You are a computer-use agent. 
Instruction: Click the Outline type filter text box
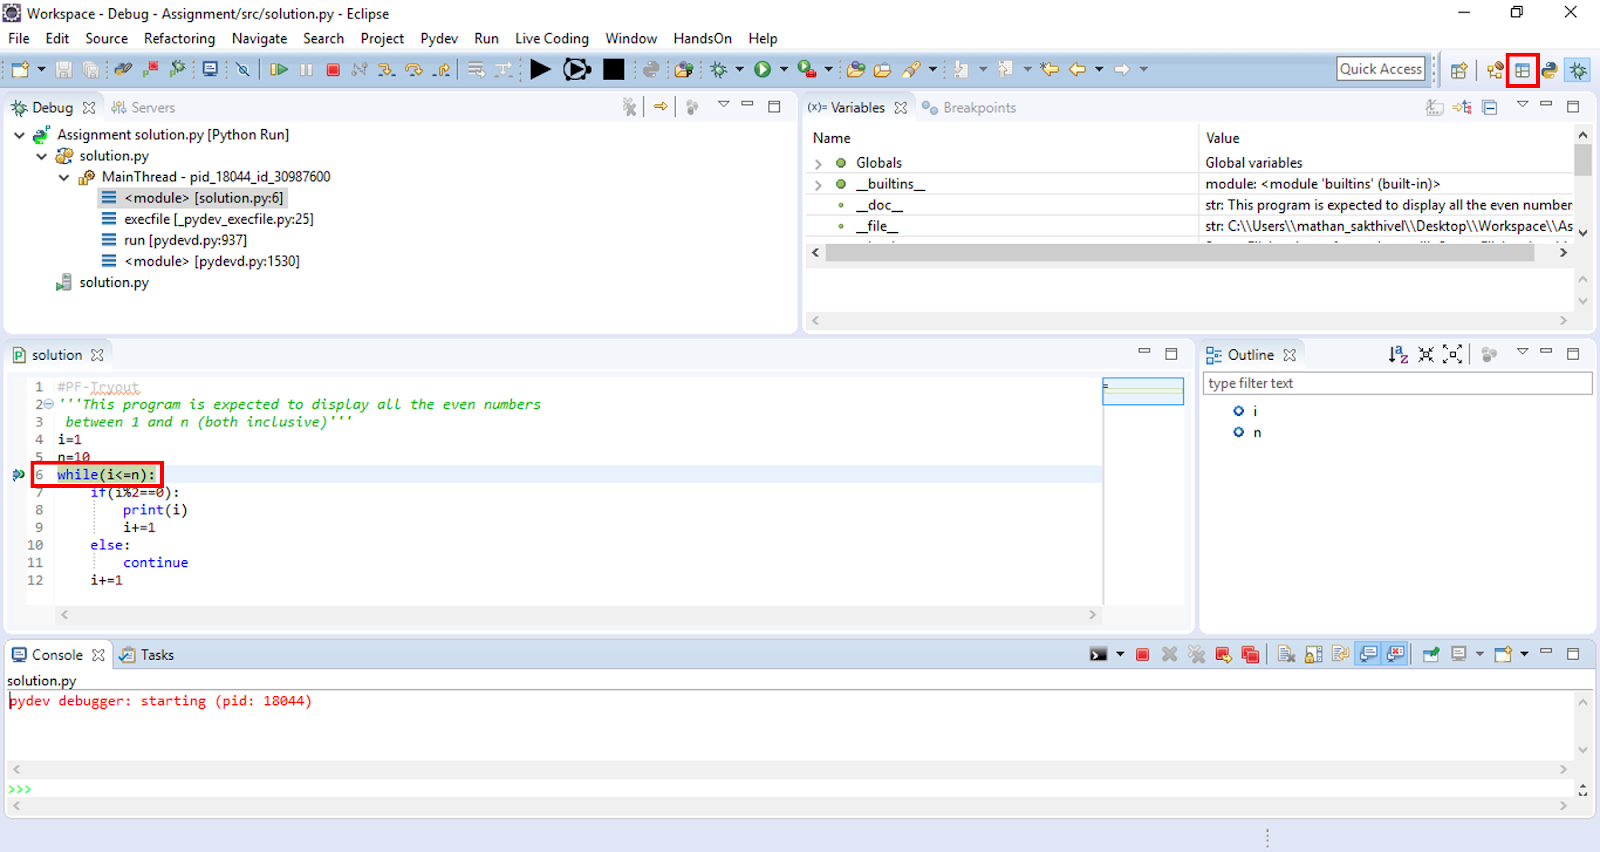1396,383
